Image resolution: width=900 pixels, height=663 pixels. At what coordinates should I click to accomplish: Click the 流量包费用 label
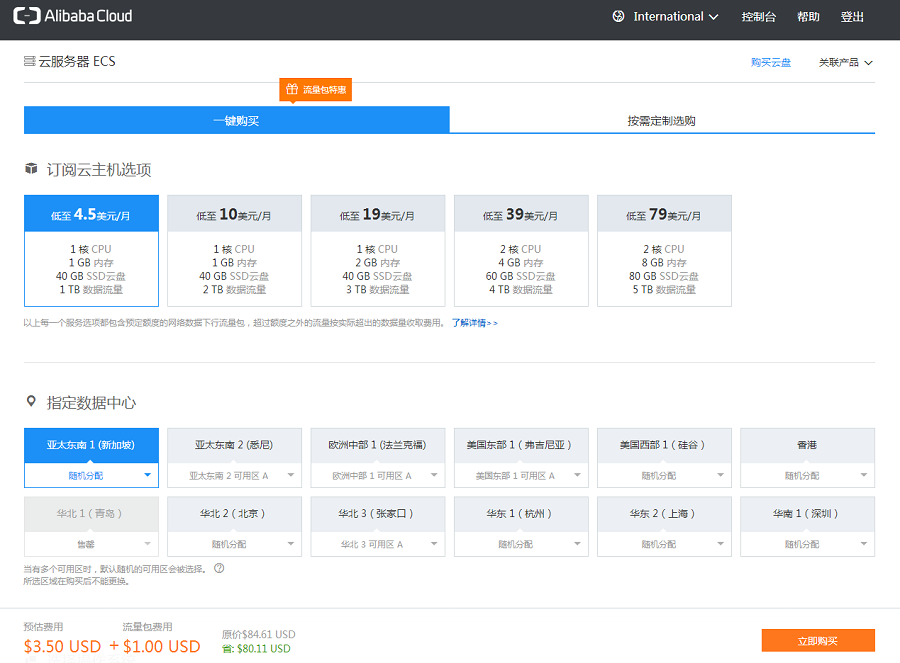pyautogui.click(x=148, y=627)
